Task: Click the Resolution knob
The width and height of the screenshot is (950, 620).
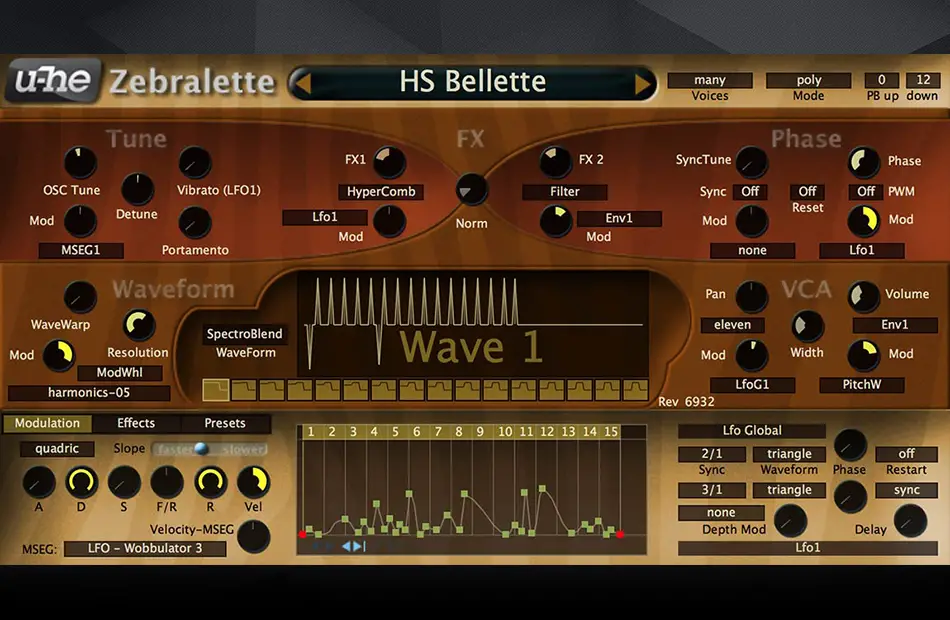Action: pos(139,325)
